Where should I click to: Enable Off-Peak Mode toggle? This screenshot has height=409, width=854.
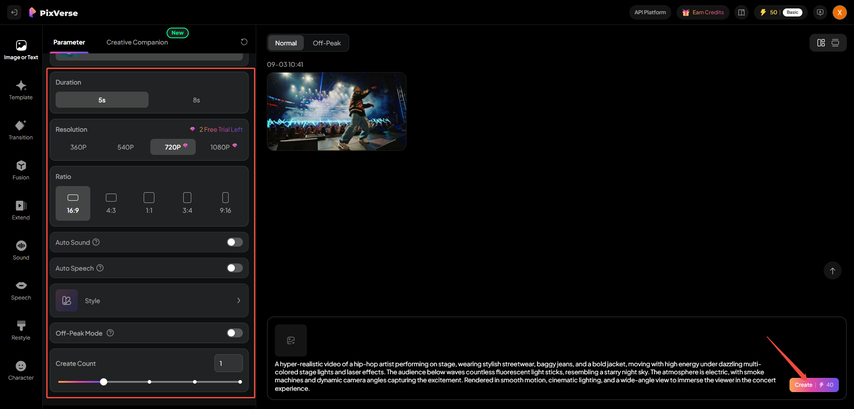pos(234,333)
